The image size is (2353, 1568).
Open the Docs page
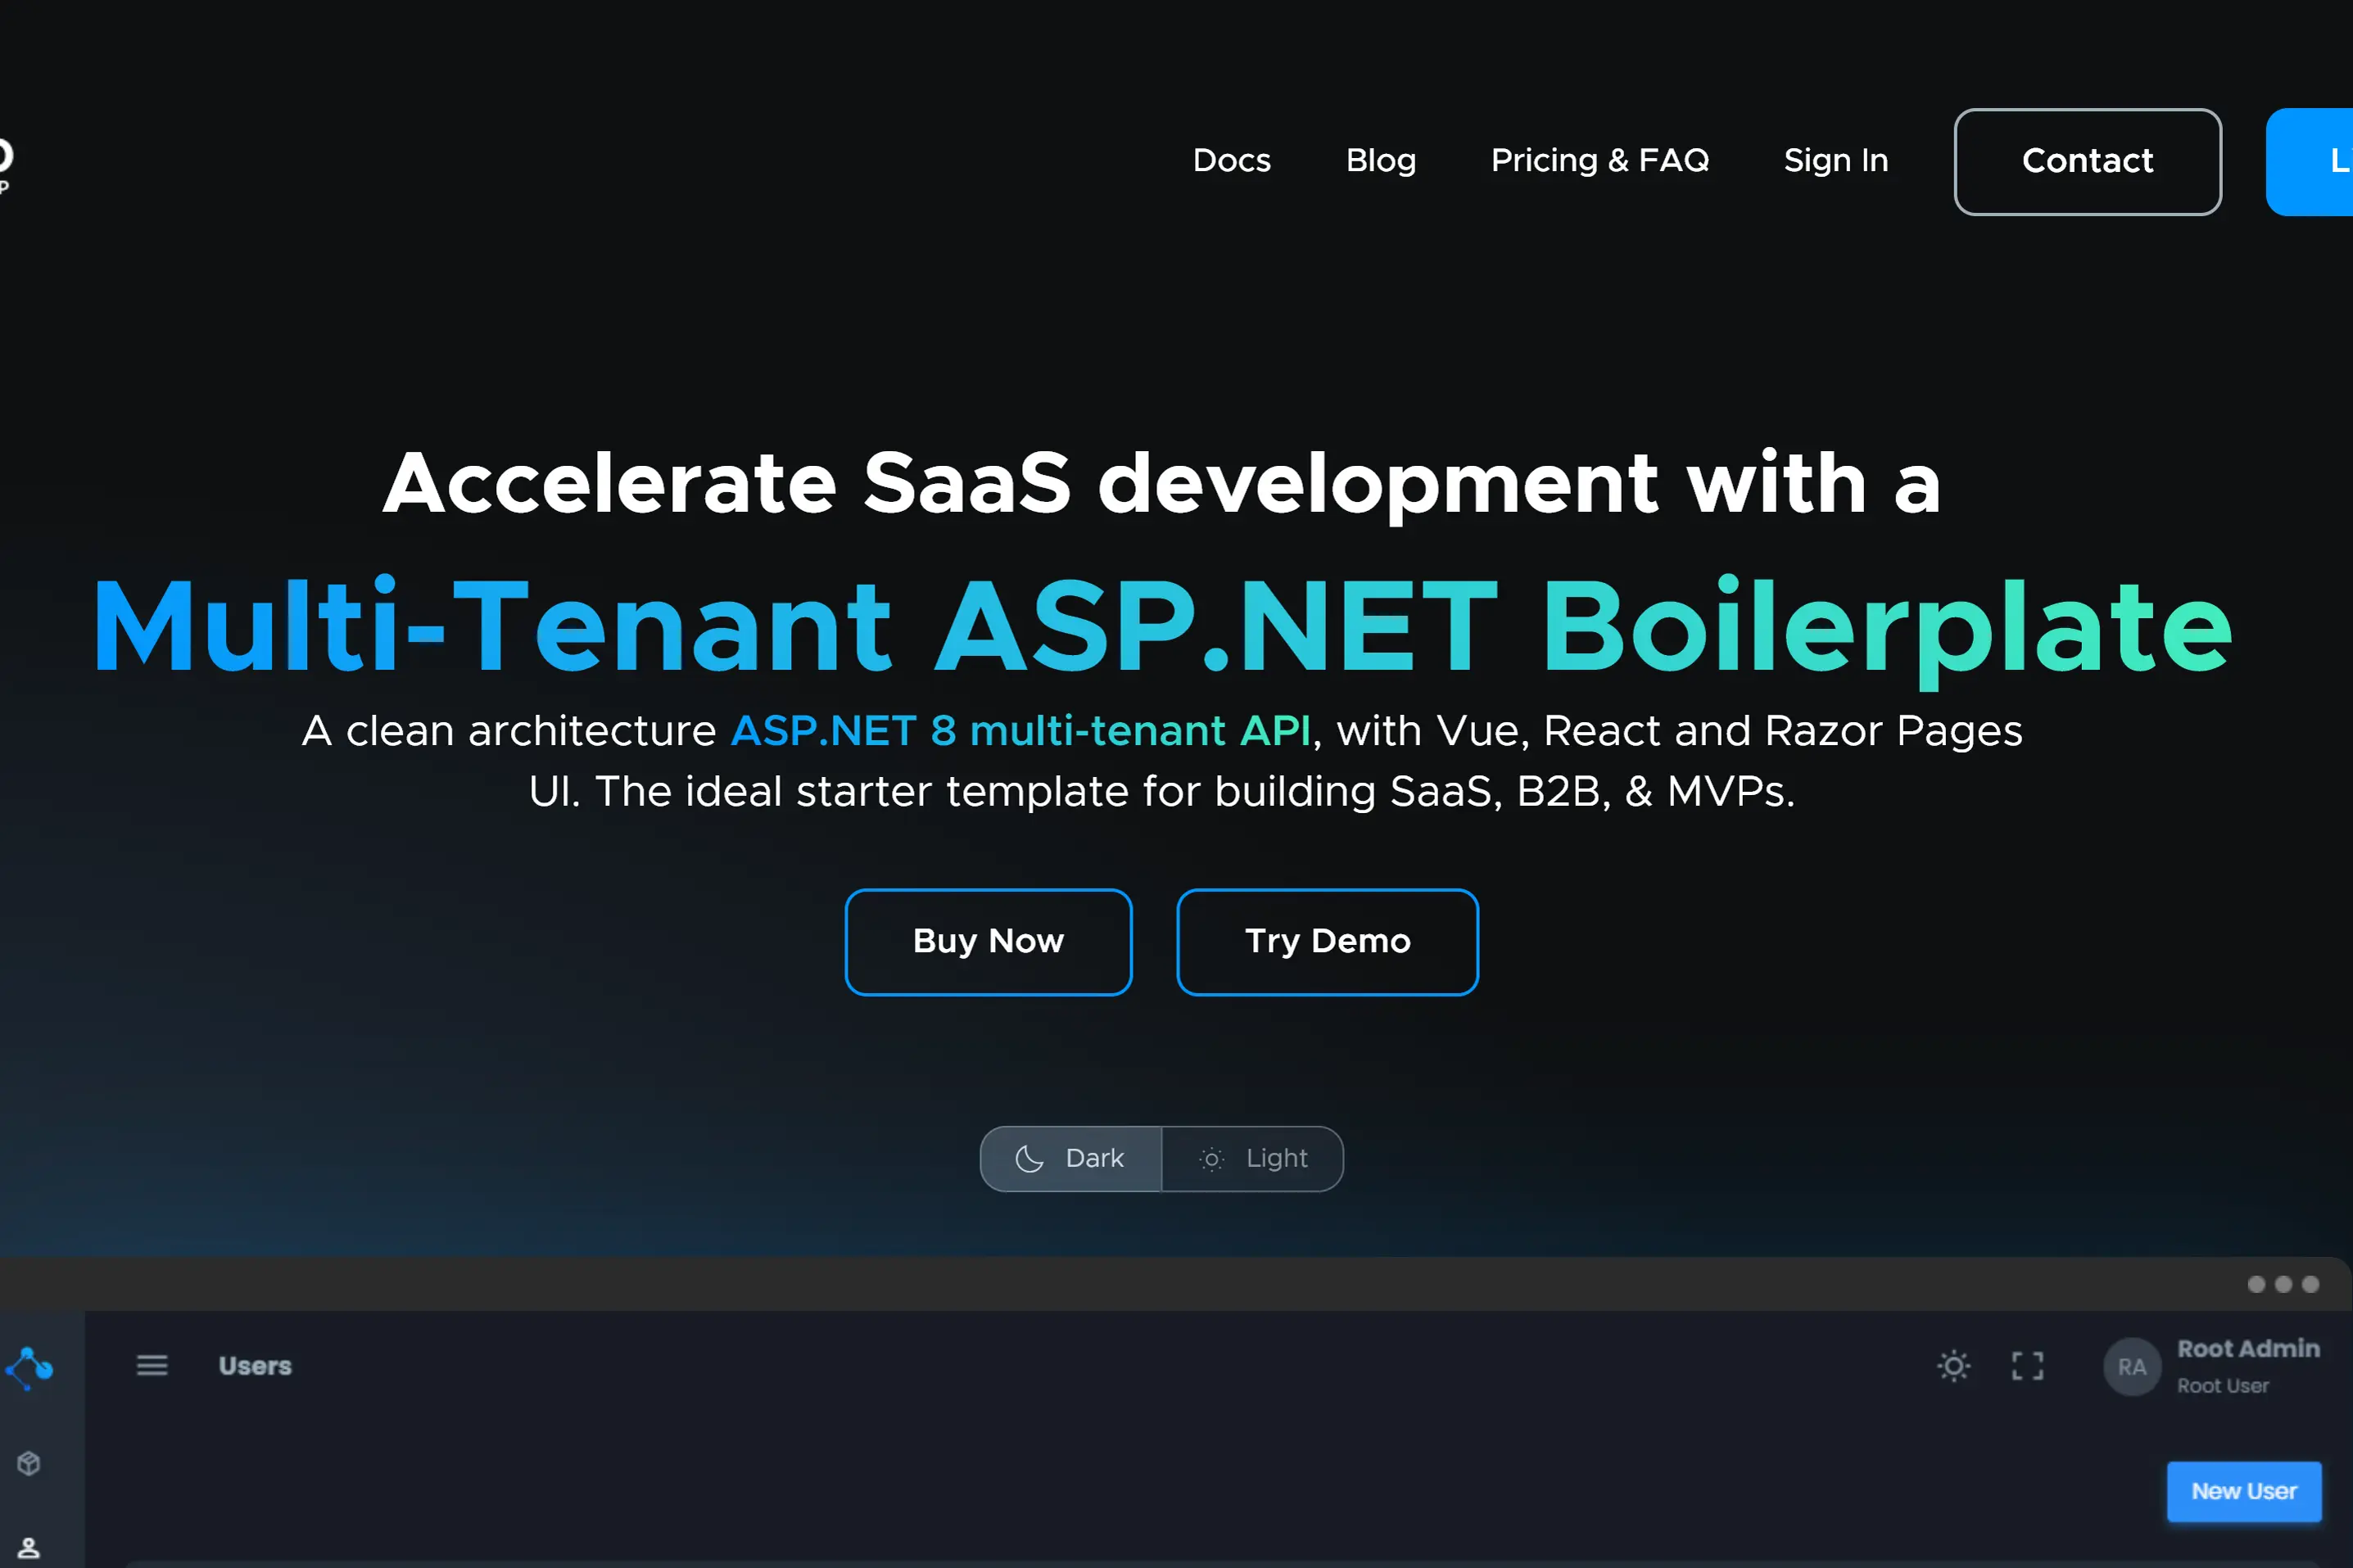pos(1231,161)
